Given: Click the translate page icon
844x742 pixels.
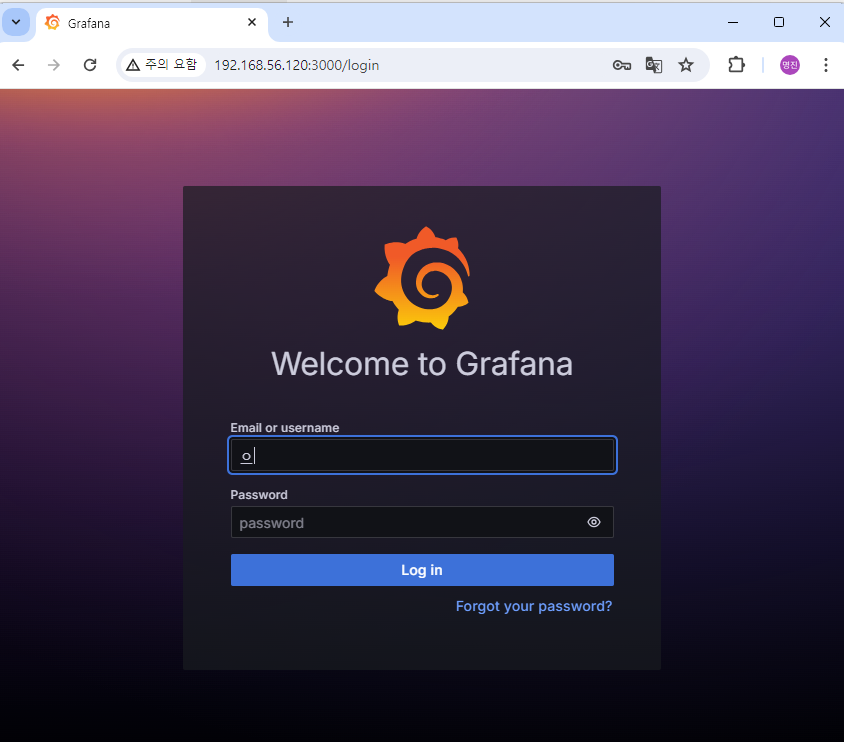Looking at the screenshot, I should pyautogui.click(x=653, y=65).
